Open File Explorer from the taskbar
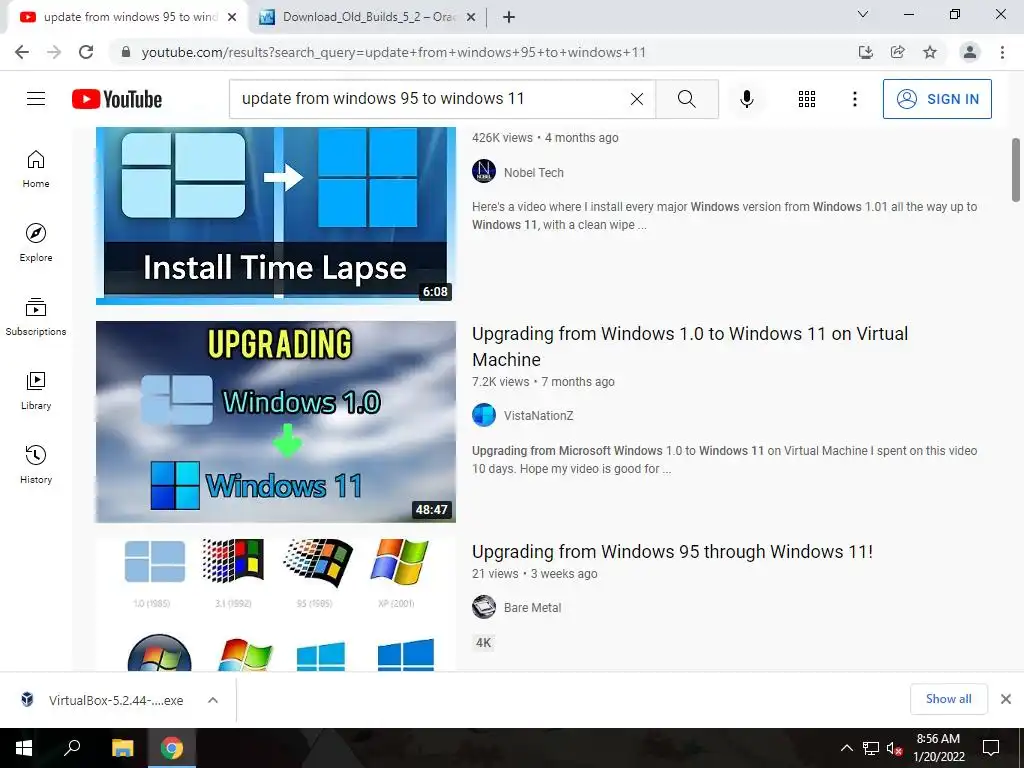The image size is (1024, 768). 122,748
